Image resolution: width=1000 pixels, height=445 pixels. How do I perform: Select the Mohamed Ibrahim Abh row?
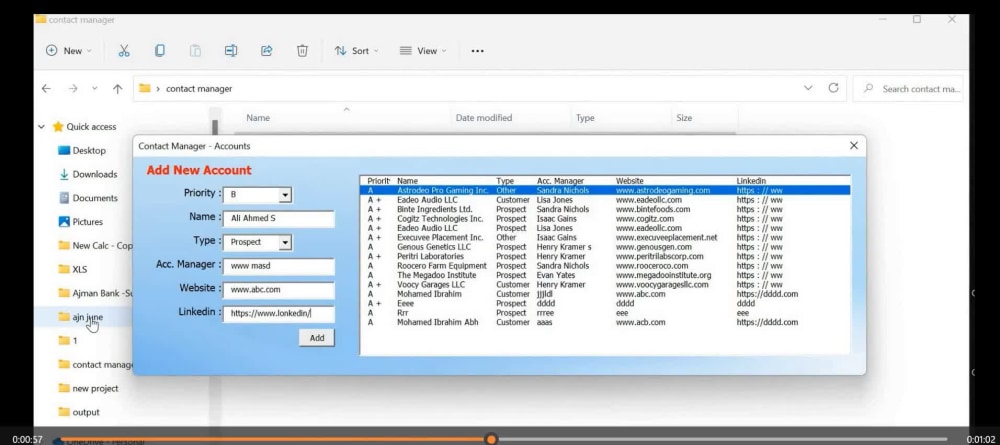click(605, 323)
